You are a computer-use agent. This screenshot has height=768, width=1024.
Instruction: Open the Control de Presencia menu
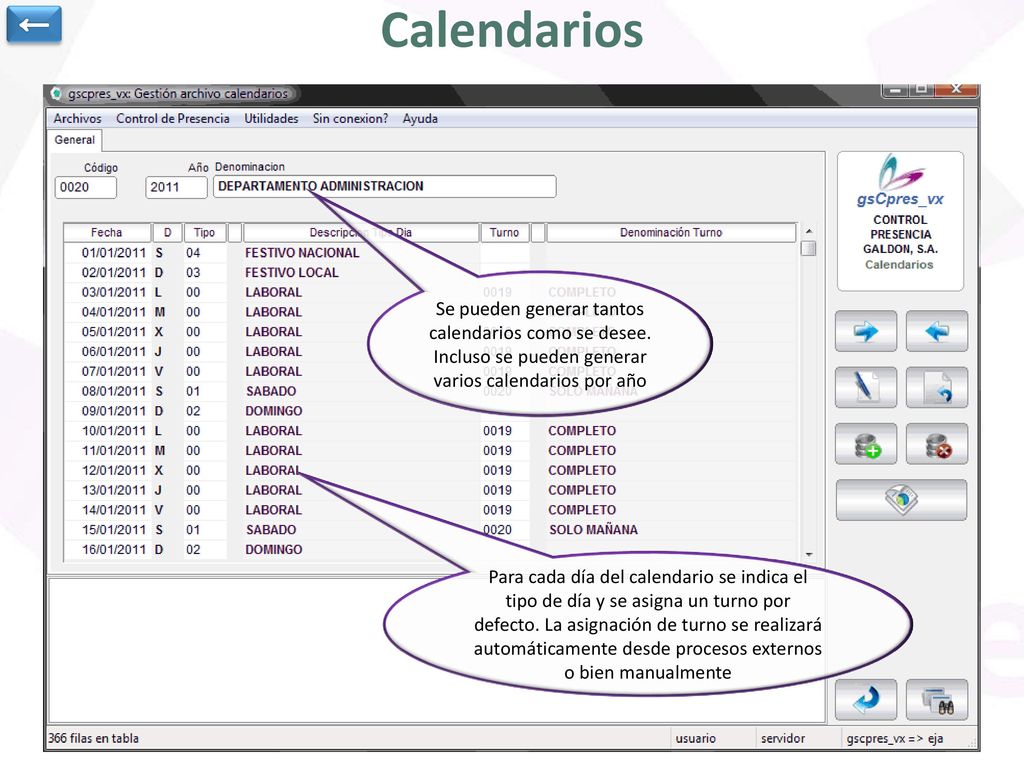click(172, 119)
